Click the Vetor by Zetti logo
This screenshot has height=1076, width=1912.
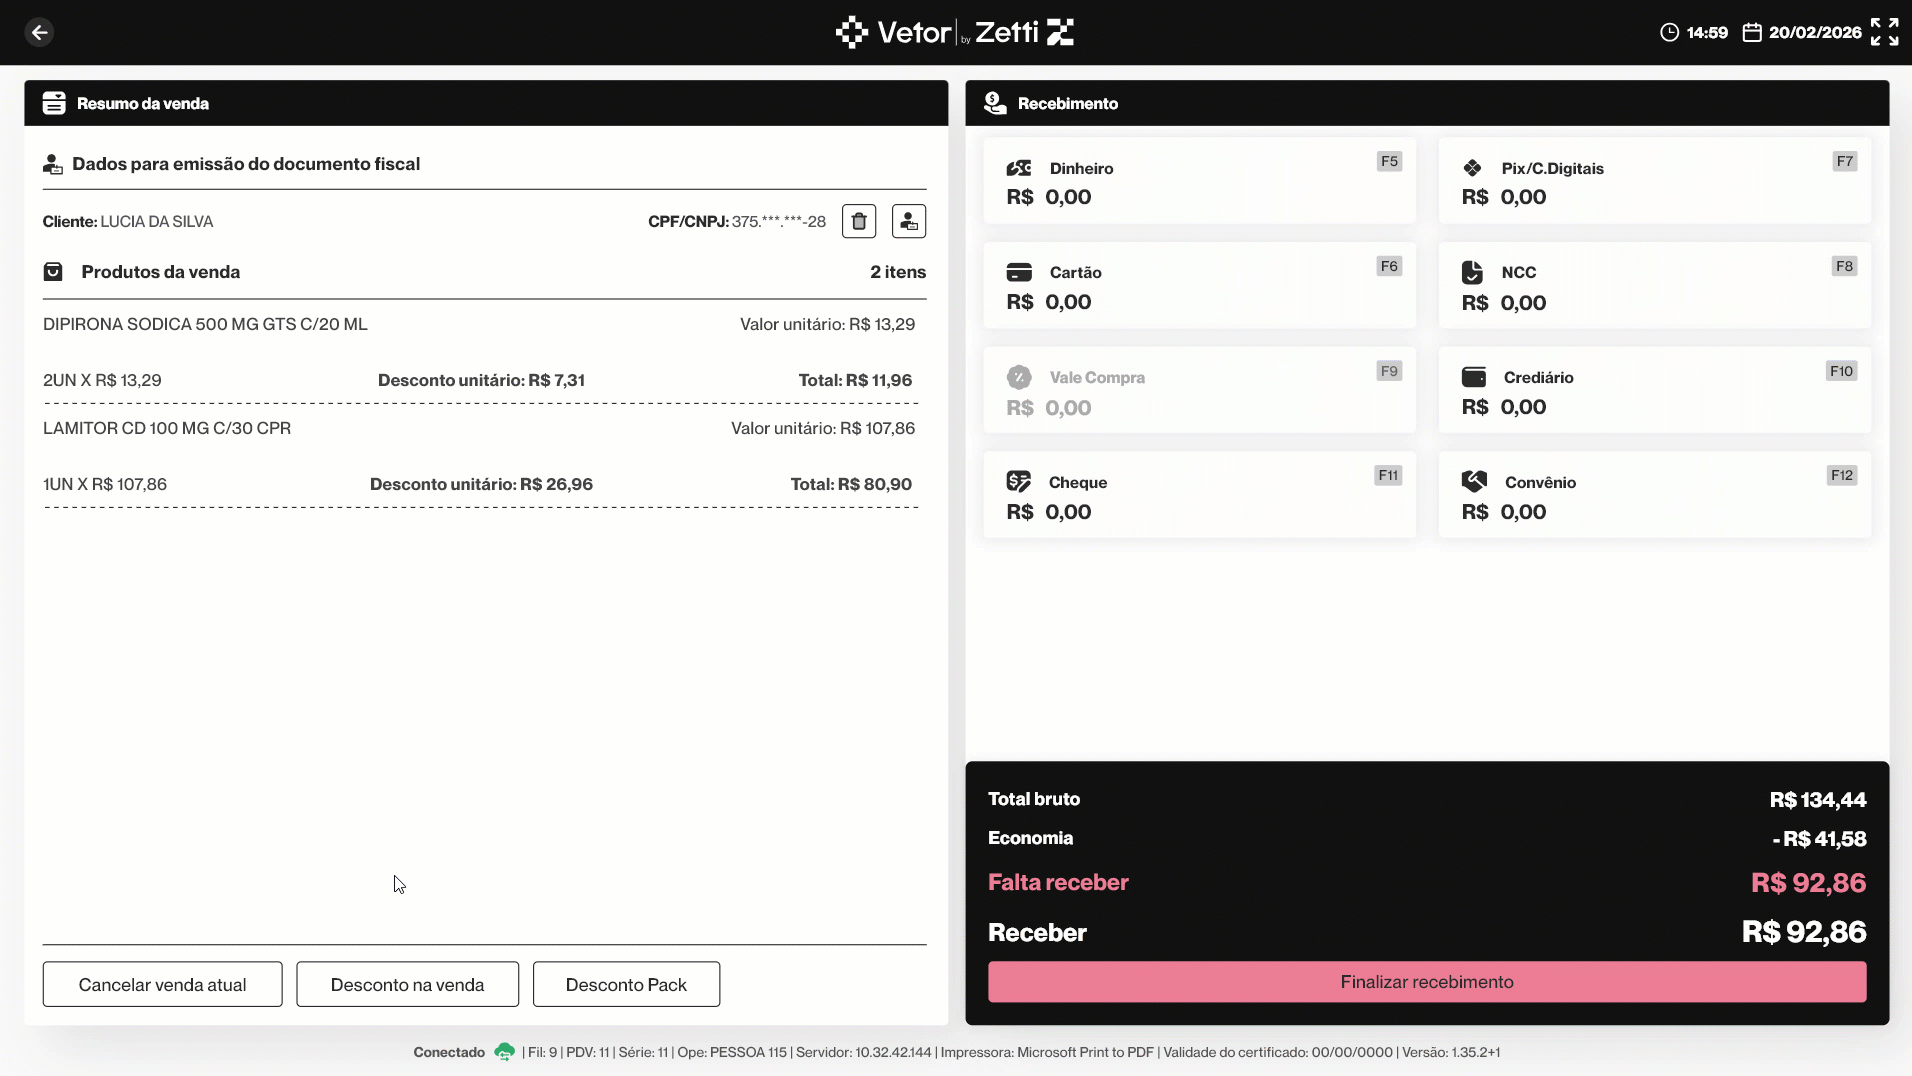click(x=954, y=32)
